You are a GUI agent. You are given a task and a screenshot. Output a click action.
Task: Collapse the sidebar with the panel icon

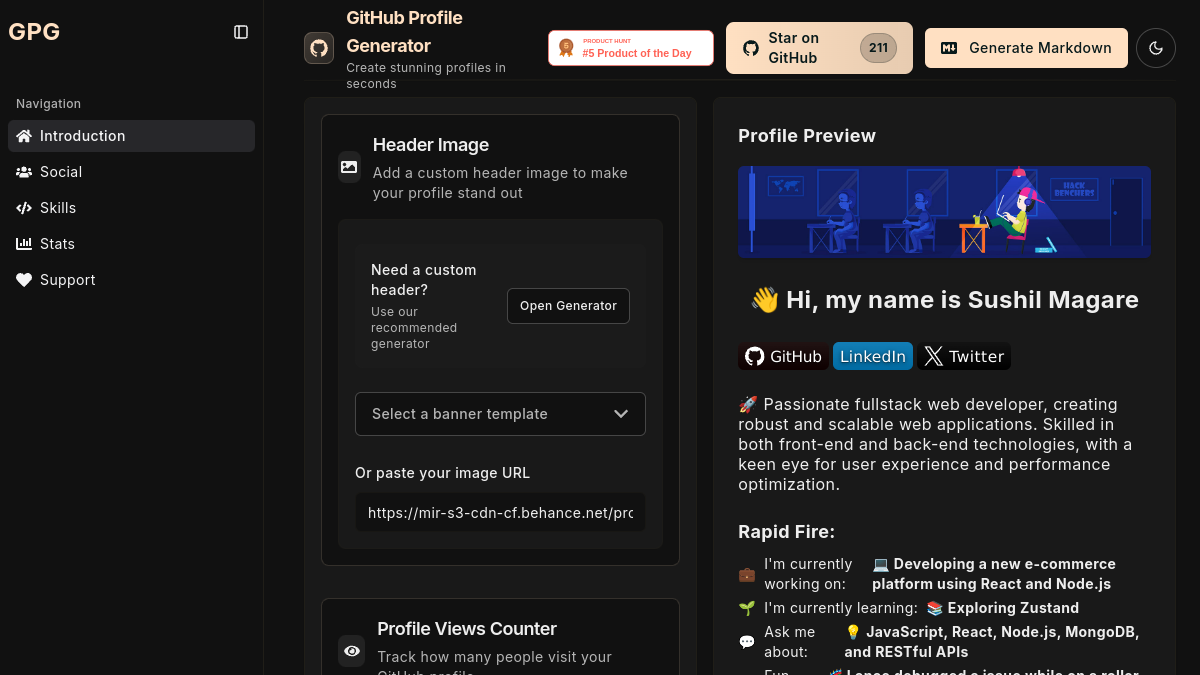[241, 32]
